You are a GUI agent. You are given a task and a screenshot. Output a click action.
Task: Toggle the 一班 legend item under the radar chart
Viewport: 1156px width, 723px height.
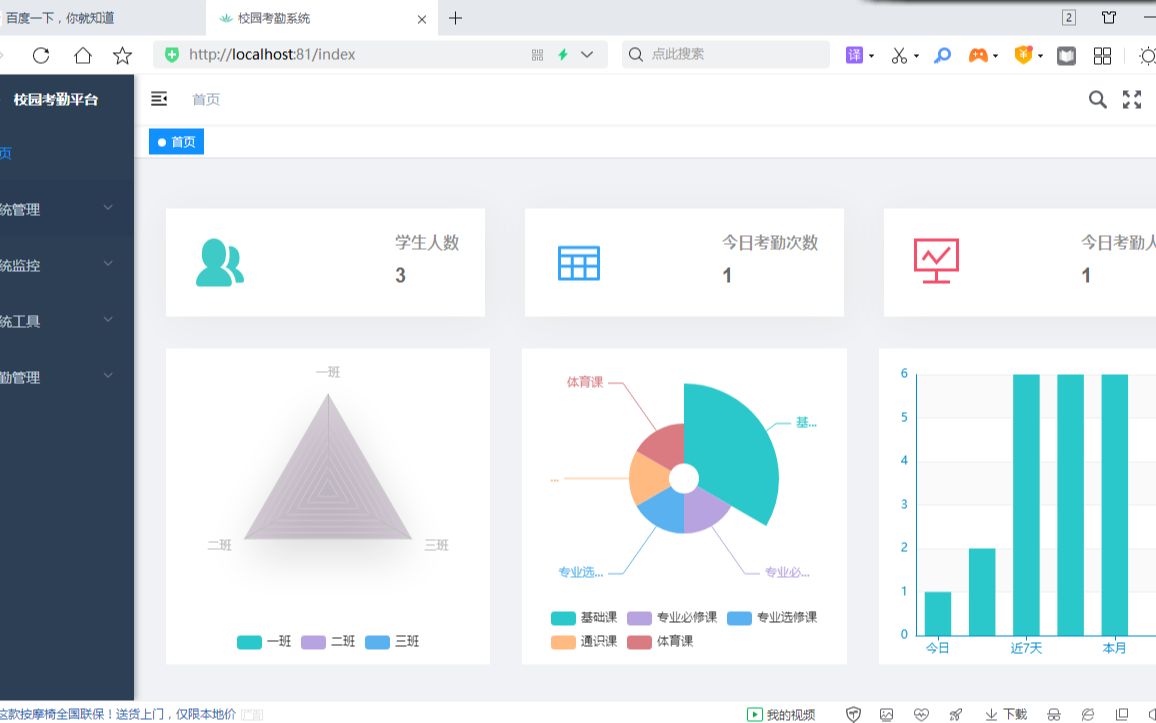click(x=266, y=641)
